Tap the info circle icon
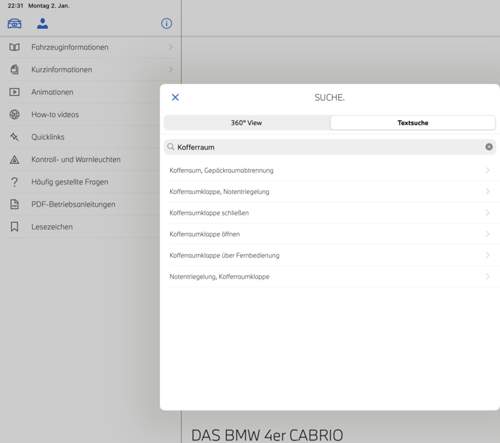 tap(166, 23)
